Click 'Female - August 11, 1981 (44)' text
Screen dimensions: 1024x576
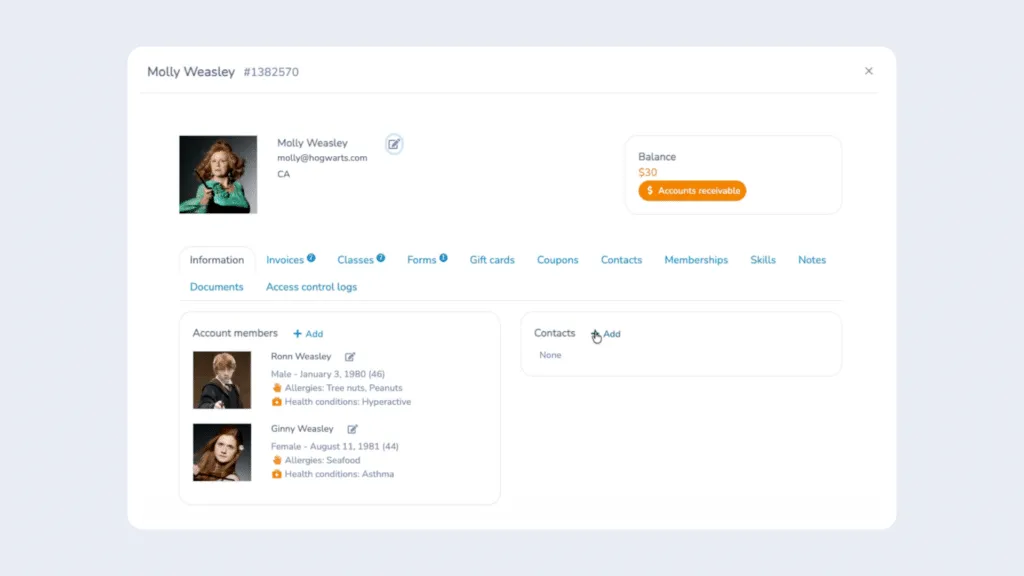point(335,447)
